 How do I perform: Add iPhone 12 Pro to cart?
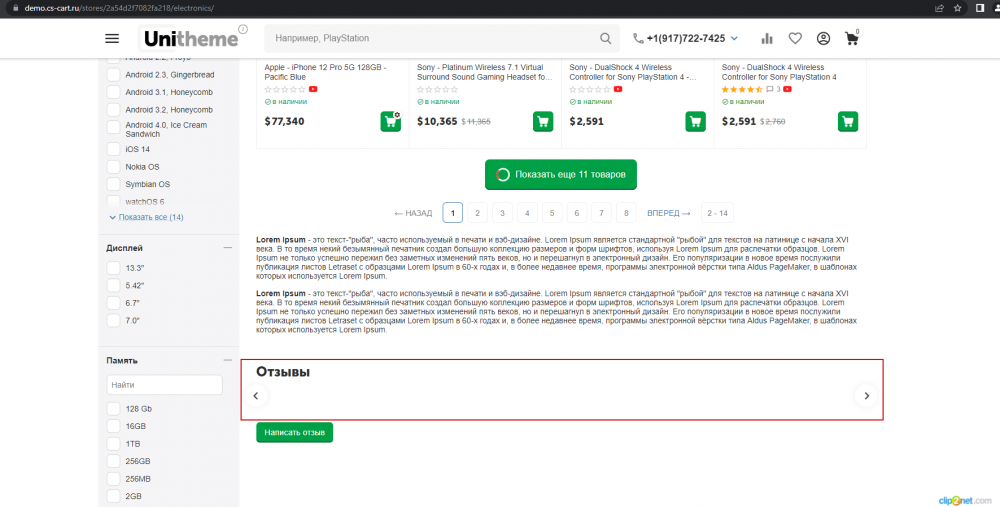point(390,121)
